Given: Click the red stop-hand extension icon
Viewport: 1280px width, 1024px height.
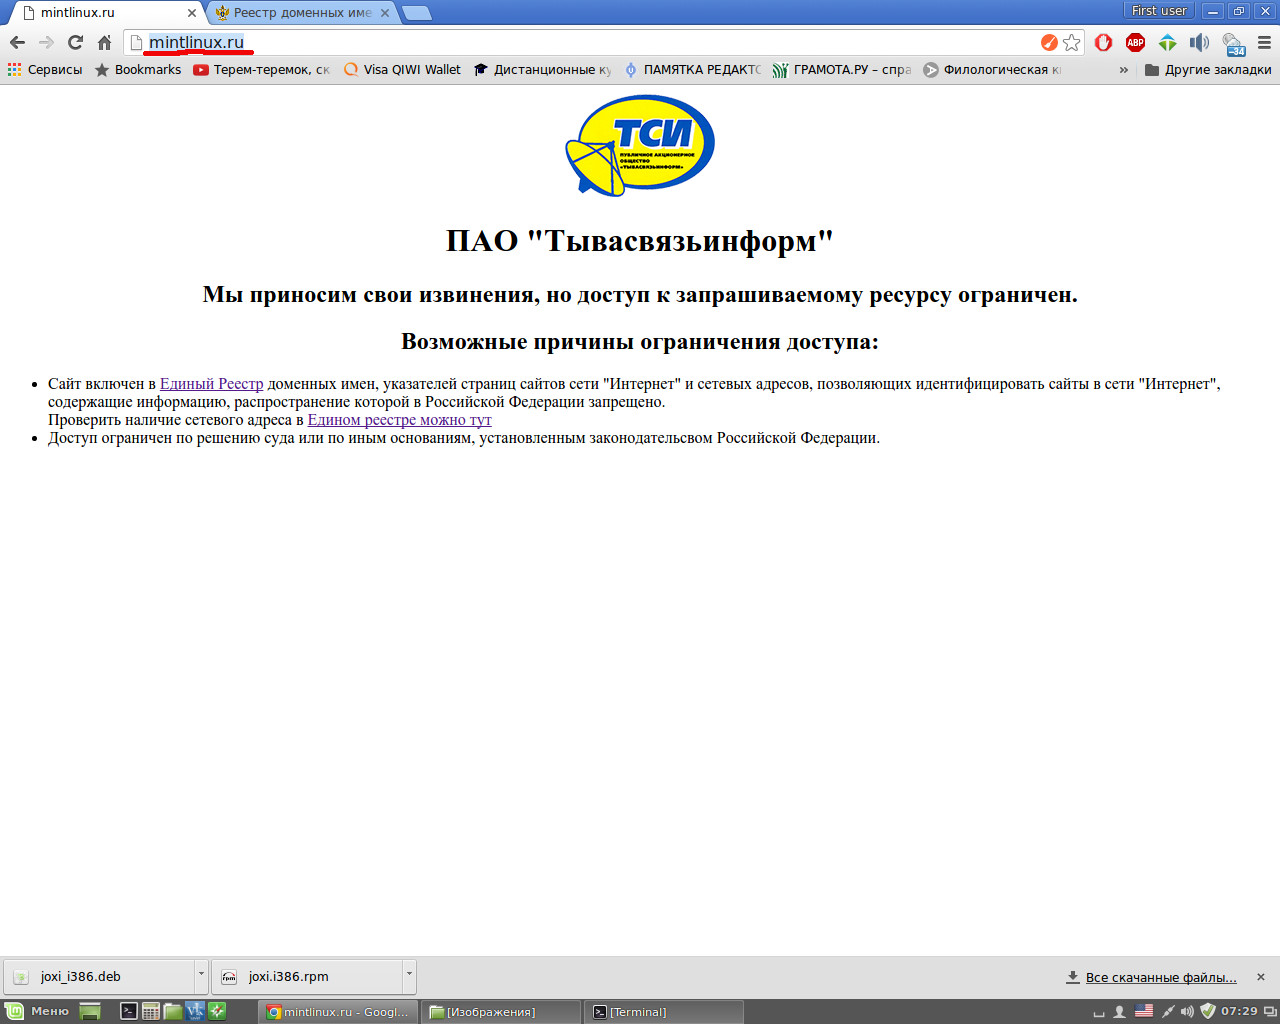Looking at the screenshot, I should click(1103, 42).
